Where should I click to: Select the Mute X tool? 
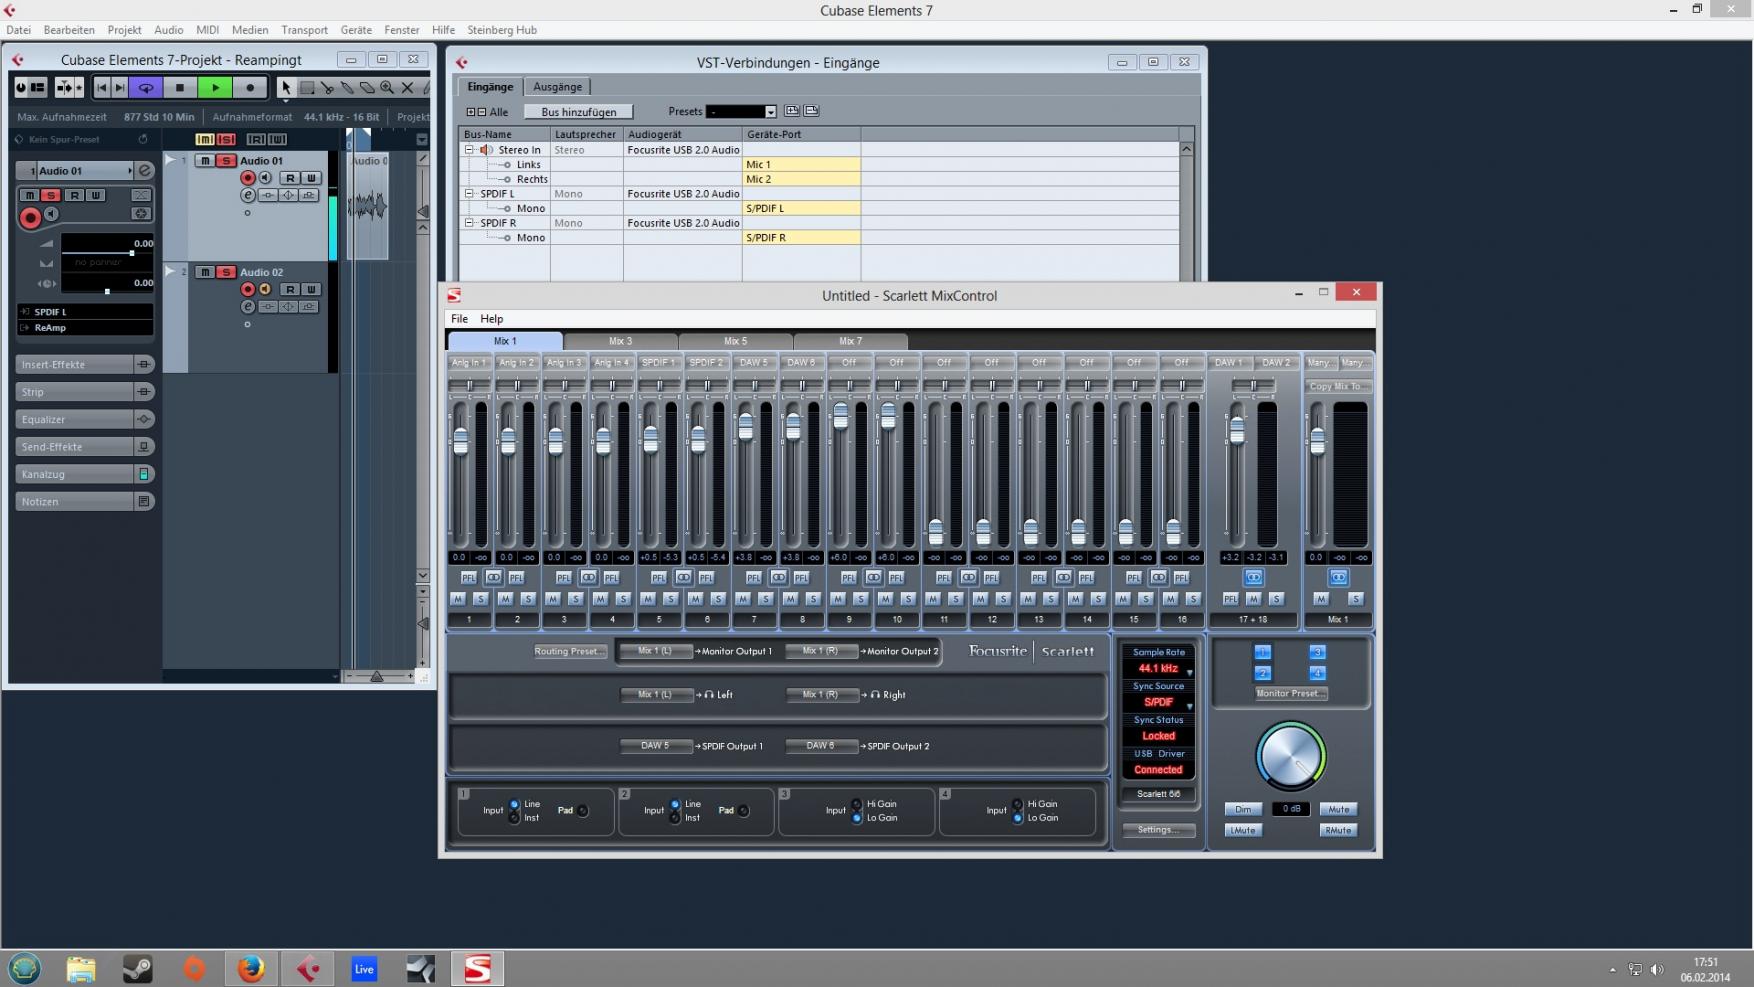[x=407, y=88]
